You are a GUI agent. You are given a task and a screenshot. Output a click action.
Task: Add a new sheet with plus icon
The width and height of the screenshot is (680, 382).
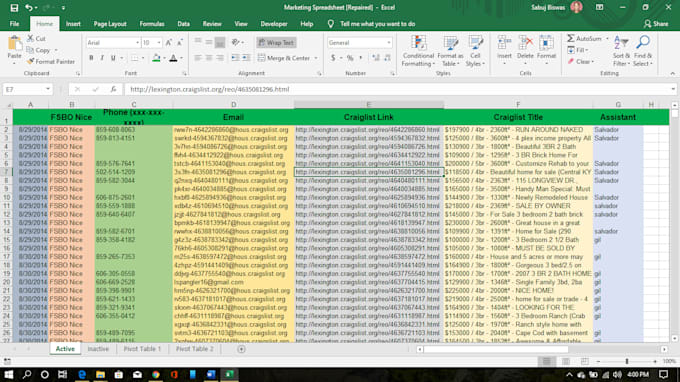pos(241,349)
